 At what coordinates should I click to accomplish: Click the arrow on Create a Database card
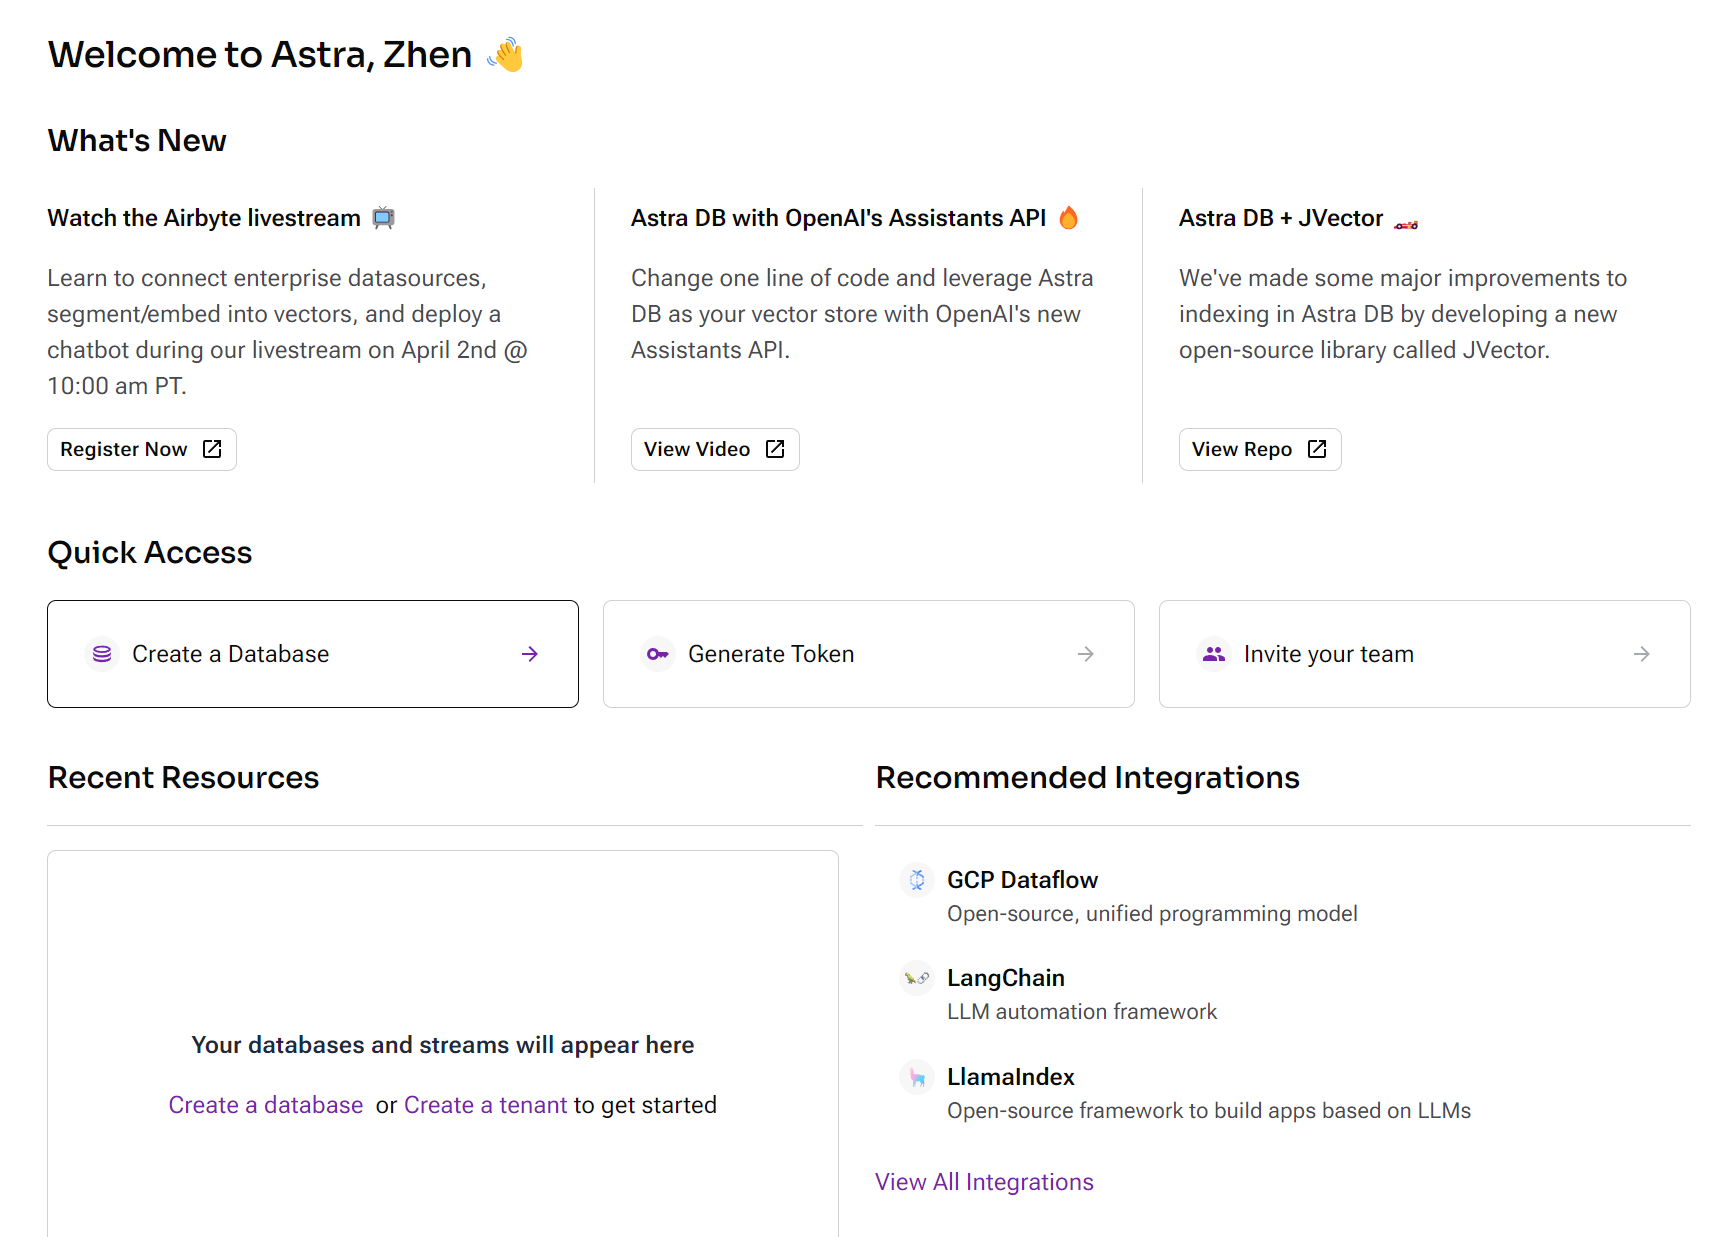(x=530, y=654)
